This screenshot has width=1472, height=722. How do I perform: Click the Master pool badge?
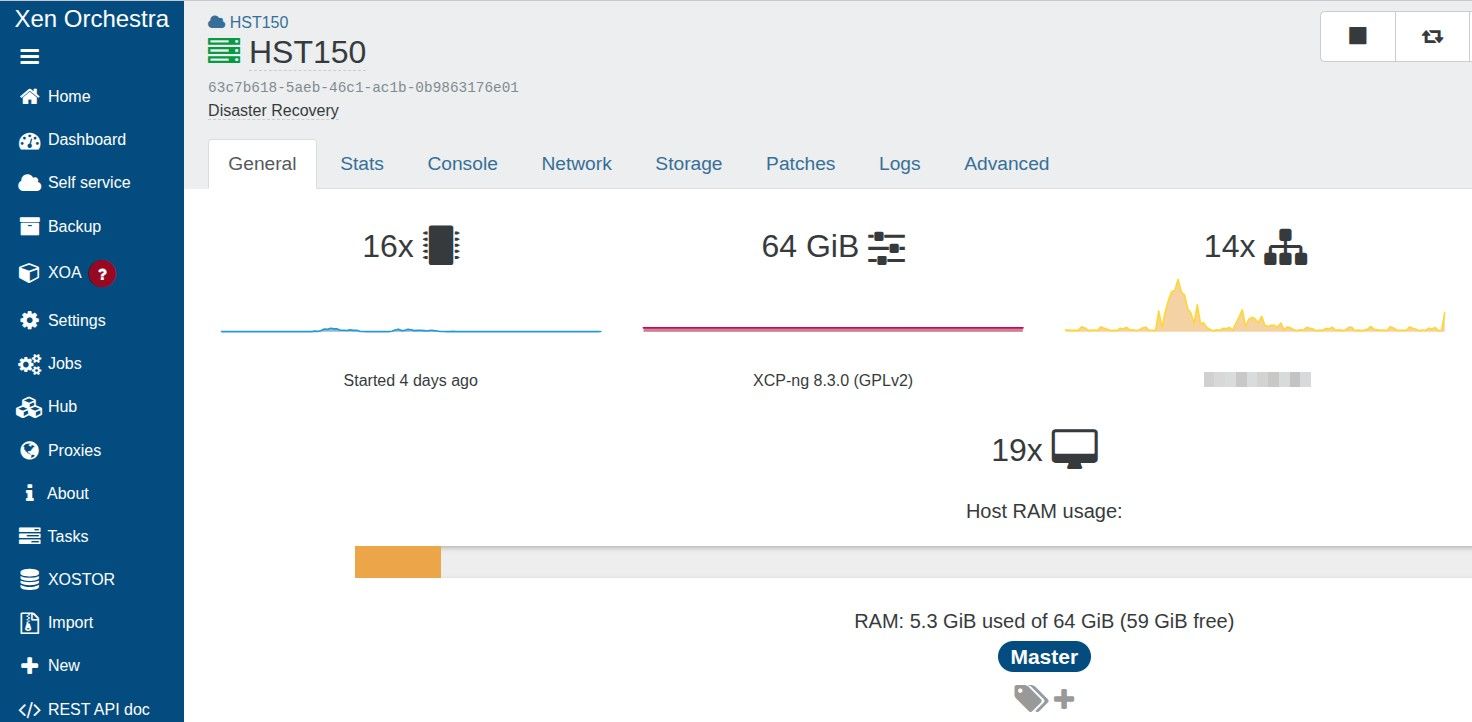(1043, 657)
